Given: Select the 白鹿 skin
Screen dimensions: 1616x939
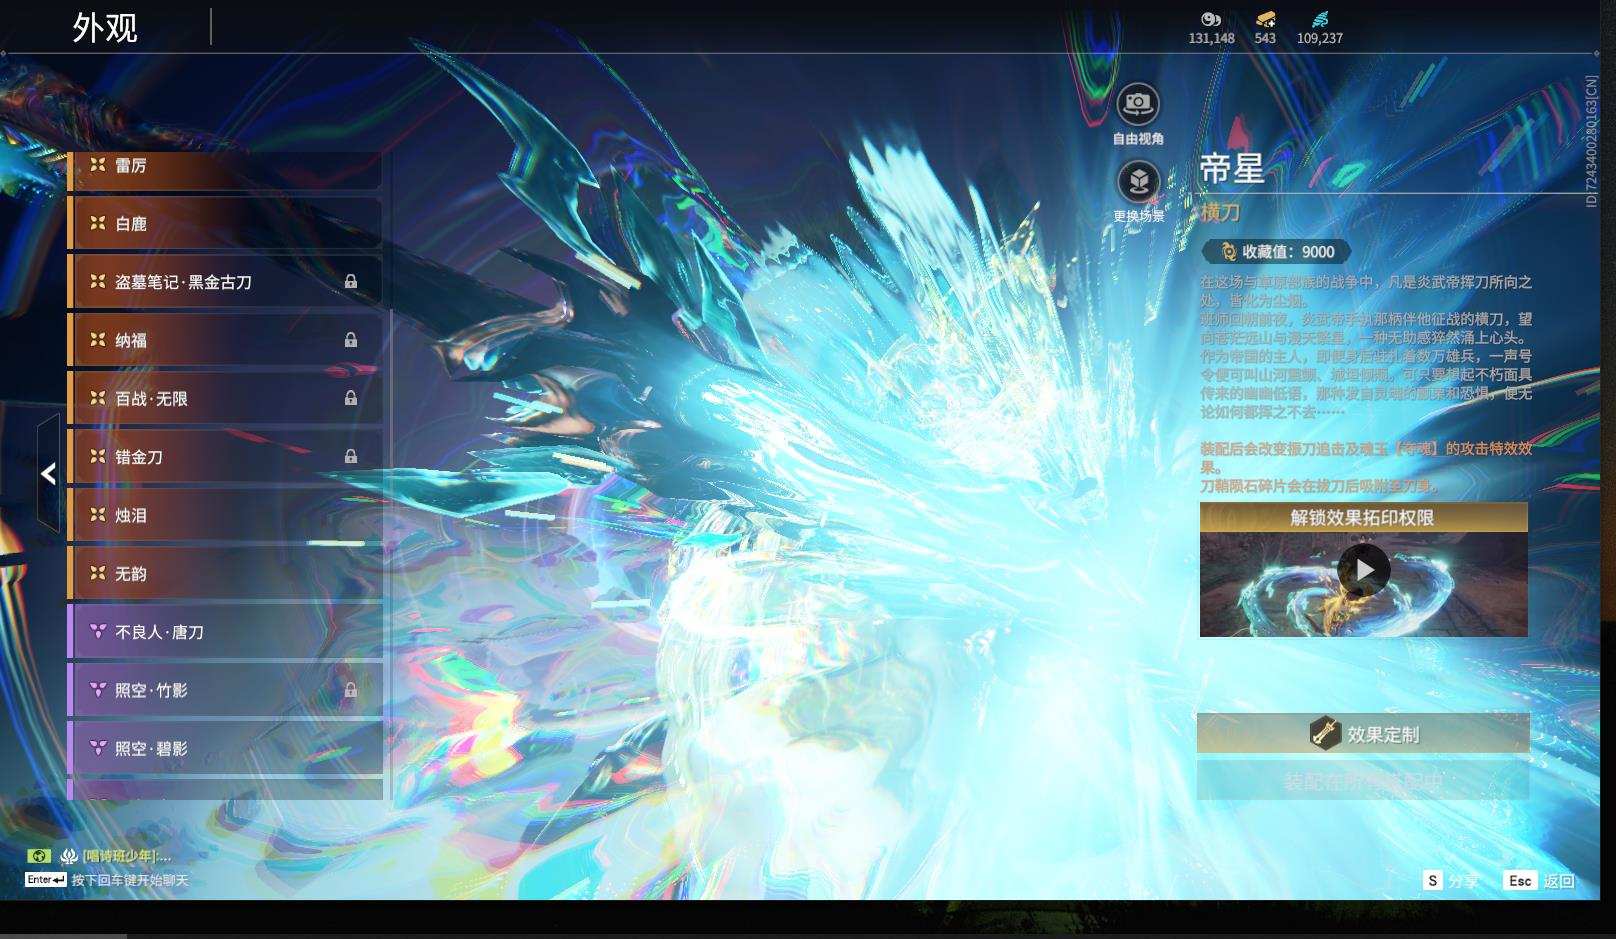Looking at the screenshot, I should (225, 224).
